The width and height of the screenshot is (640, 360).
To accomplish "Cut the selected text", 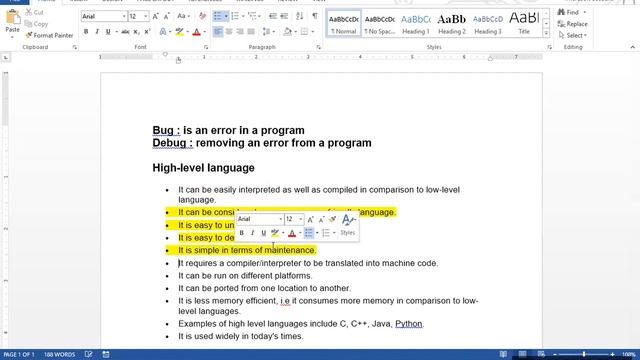I will pyautogui.click(x=34, y=12).
